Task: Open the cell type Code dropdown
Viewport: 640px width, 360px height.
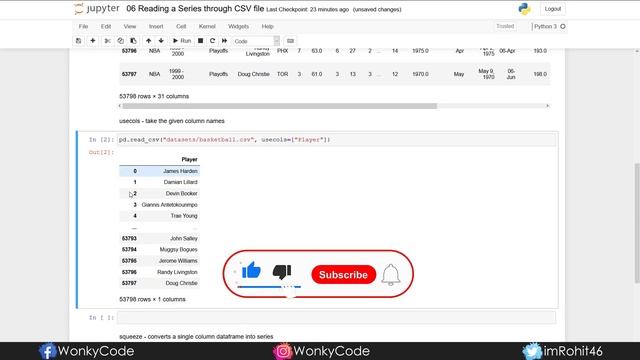Action: [x=256, y=41]
